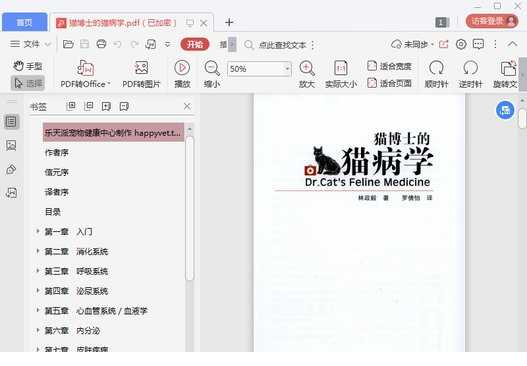The width and height of the screenshot is (527, 366).
Task: Select the 译者序 bookmark
Action: point(56,192)
